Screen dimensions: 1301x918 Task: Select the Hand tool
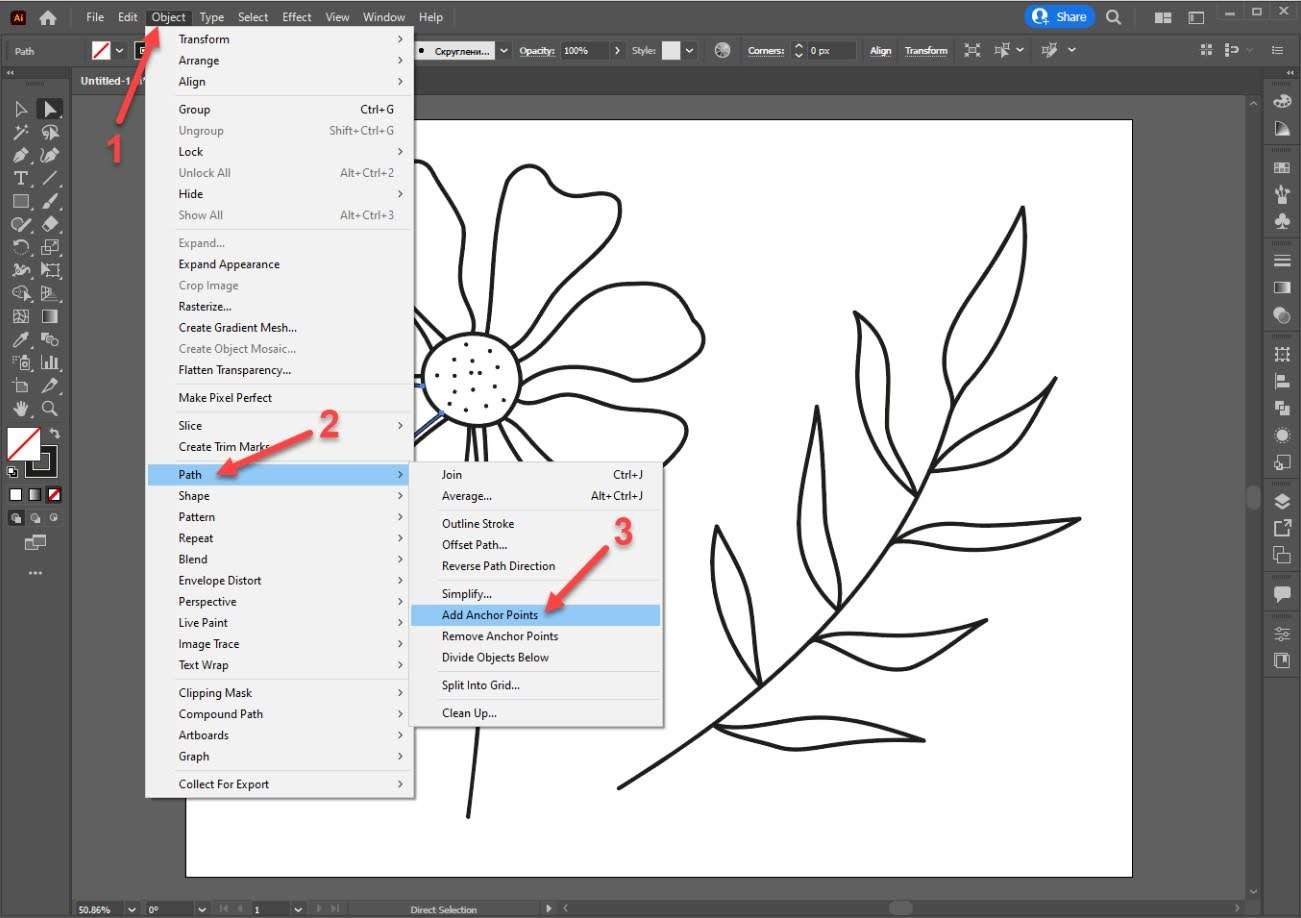[x=21, y=408]
